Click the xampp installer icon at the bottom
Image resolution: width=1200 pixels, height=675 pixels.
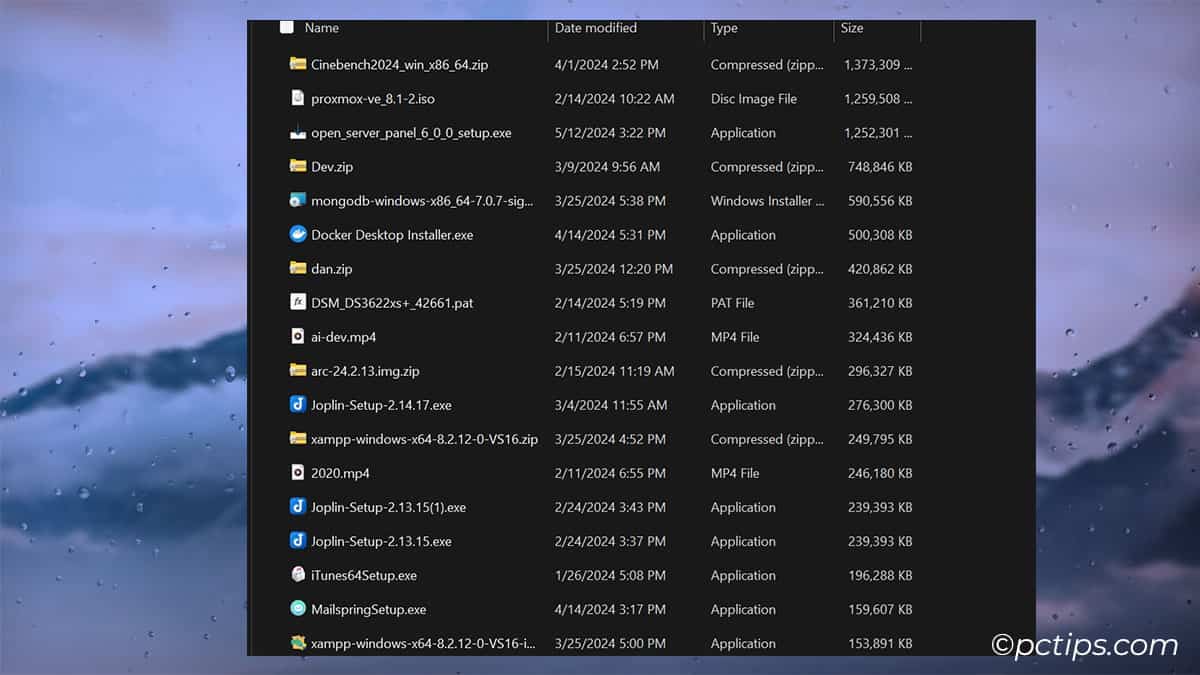tap(298, 643)
